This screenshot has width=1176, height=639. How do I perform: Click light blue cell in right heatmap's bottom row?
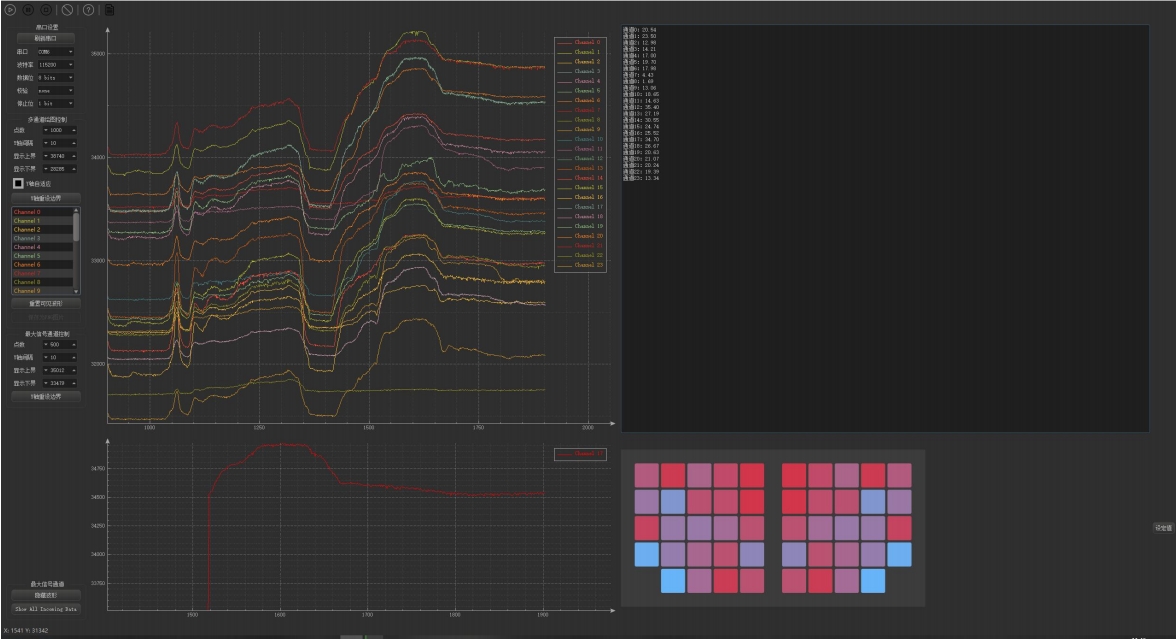pyautogui.click(x=873, y=580)
